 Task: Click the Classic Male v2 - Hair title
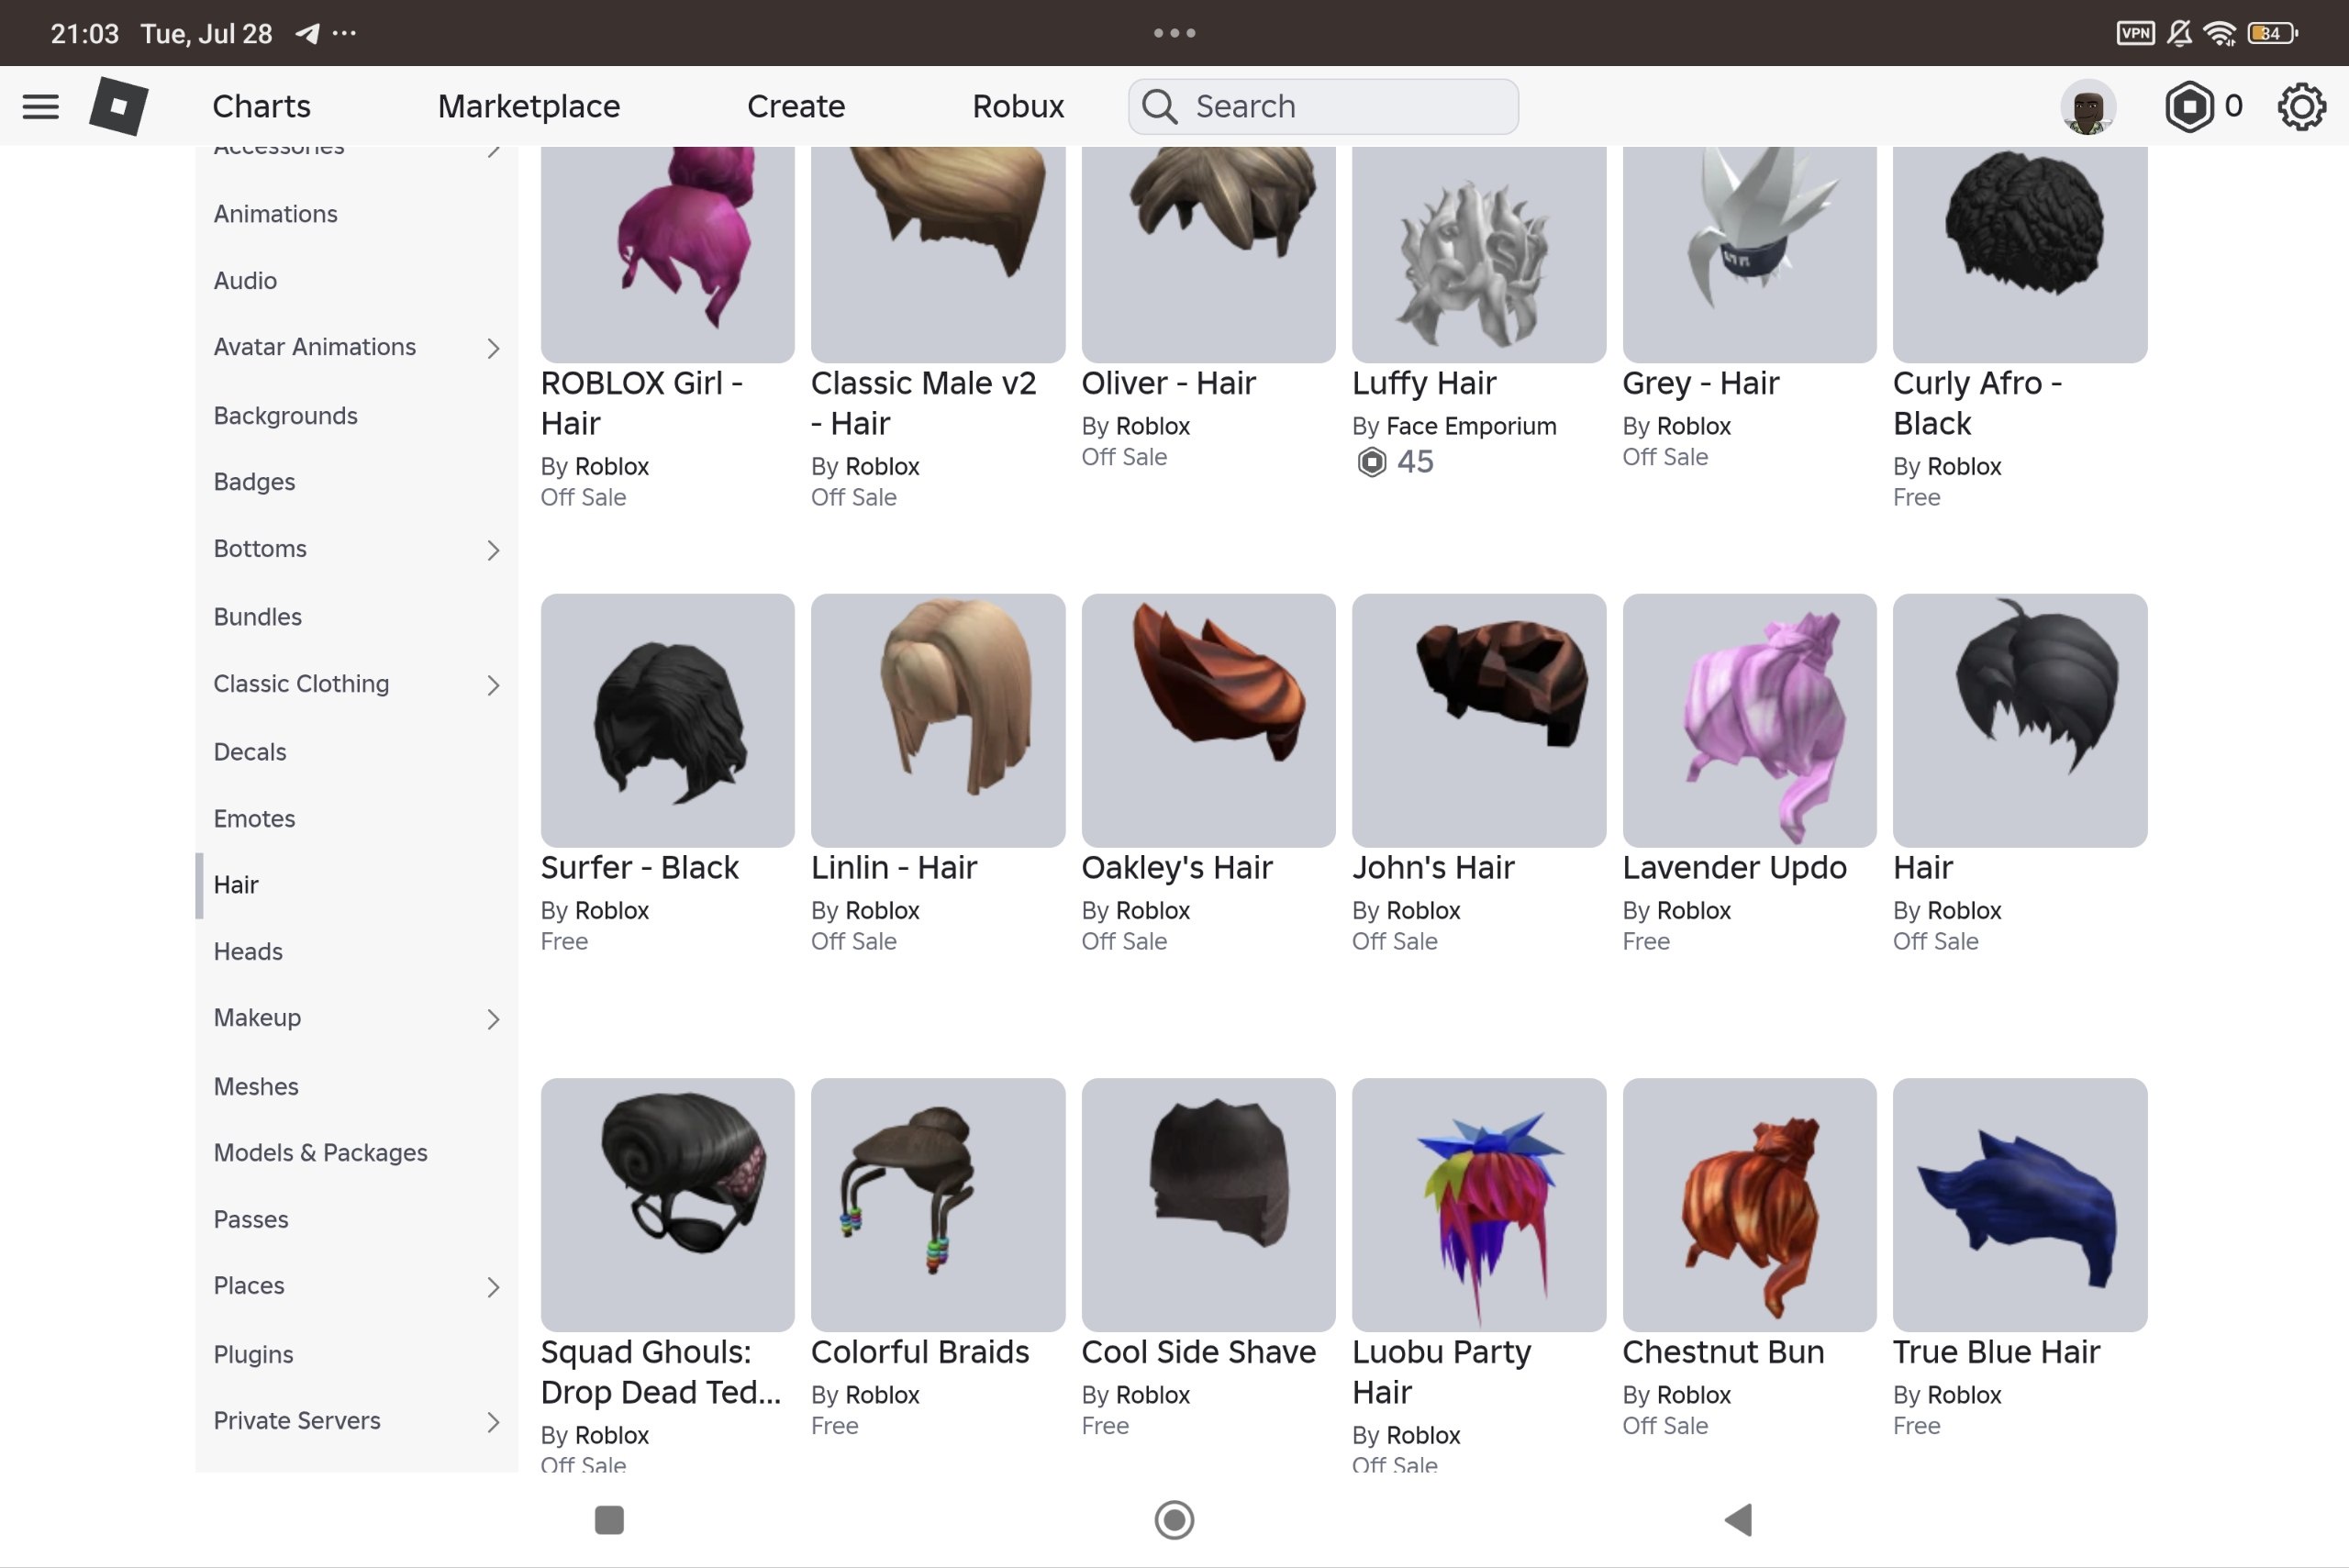923,403
